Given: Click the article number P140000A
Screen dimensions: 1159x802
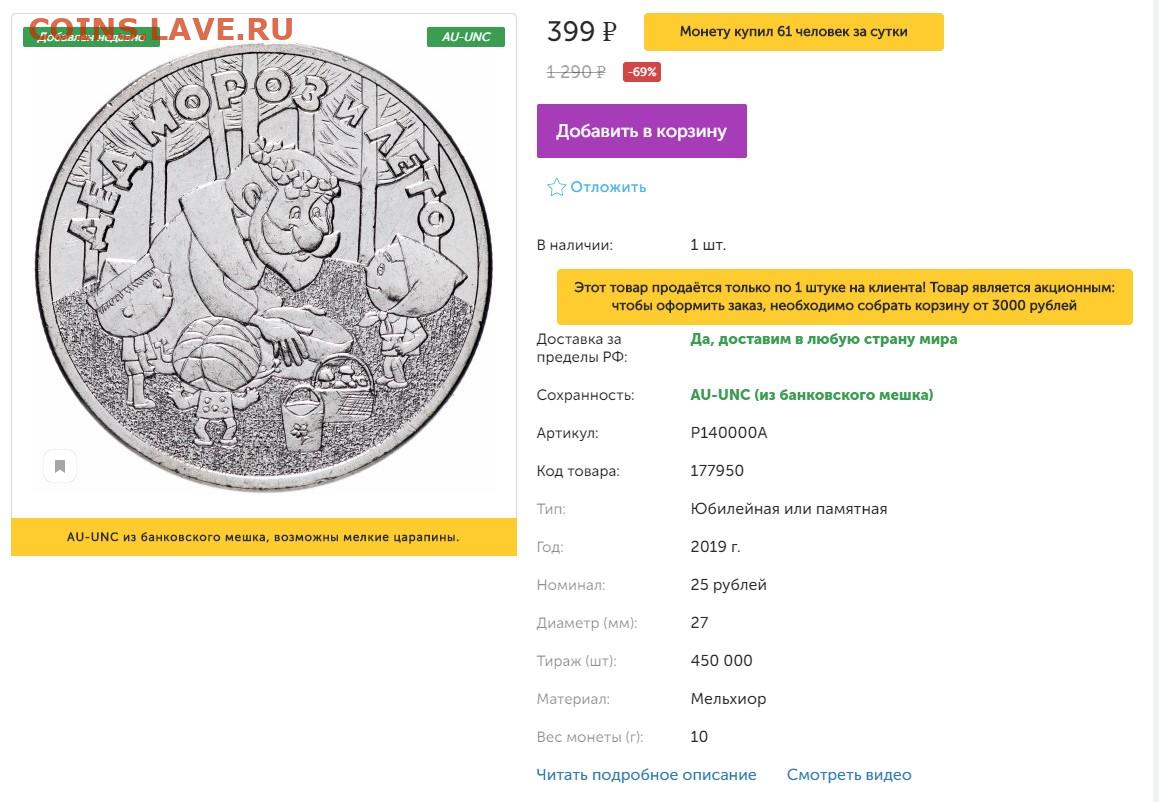Looking at the screenshot, I should [729, 433].
